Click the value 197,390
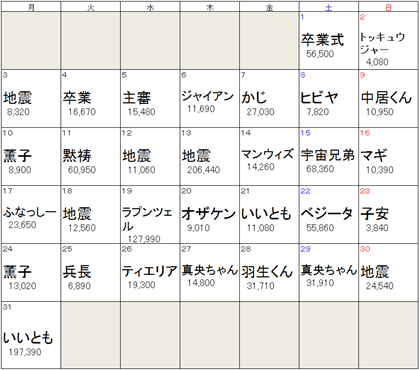Screen dimensions: 419x370 (25, 352)
